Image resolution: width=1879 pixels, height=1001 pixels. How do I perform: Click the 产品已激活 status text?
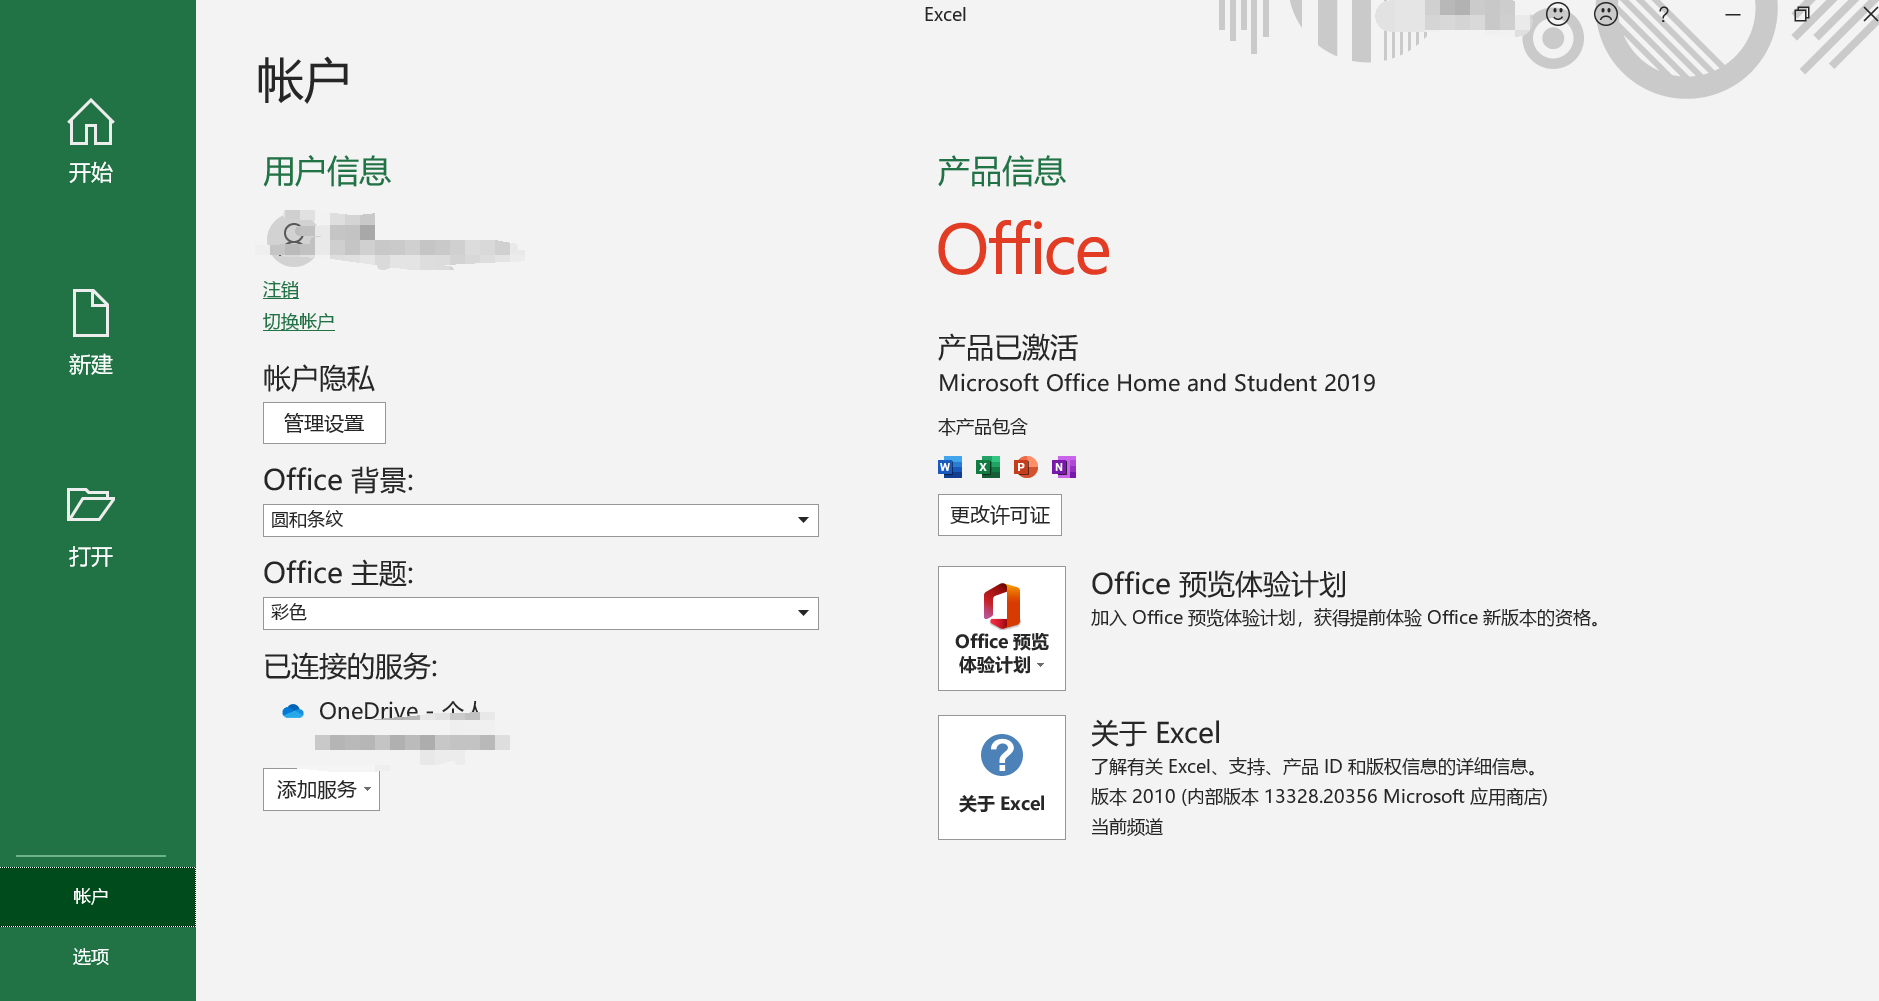click(1008, 348)
